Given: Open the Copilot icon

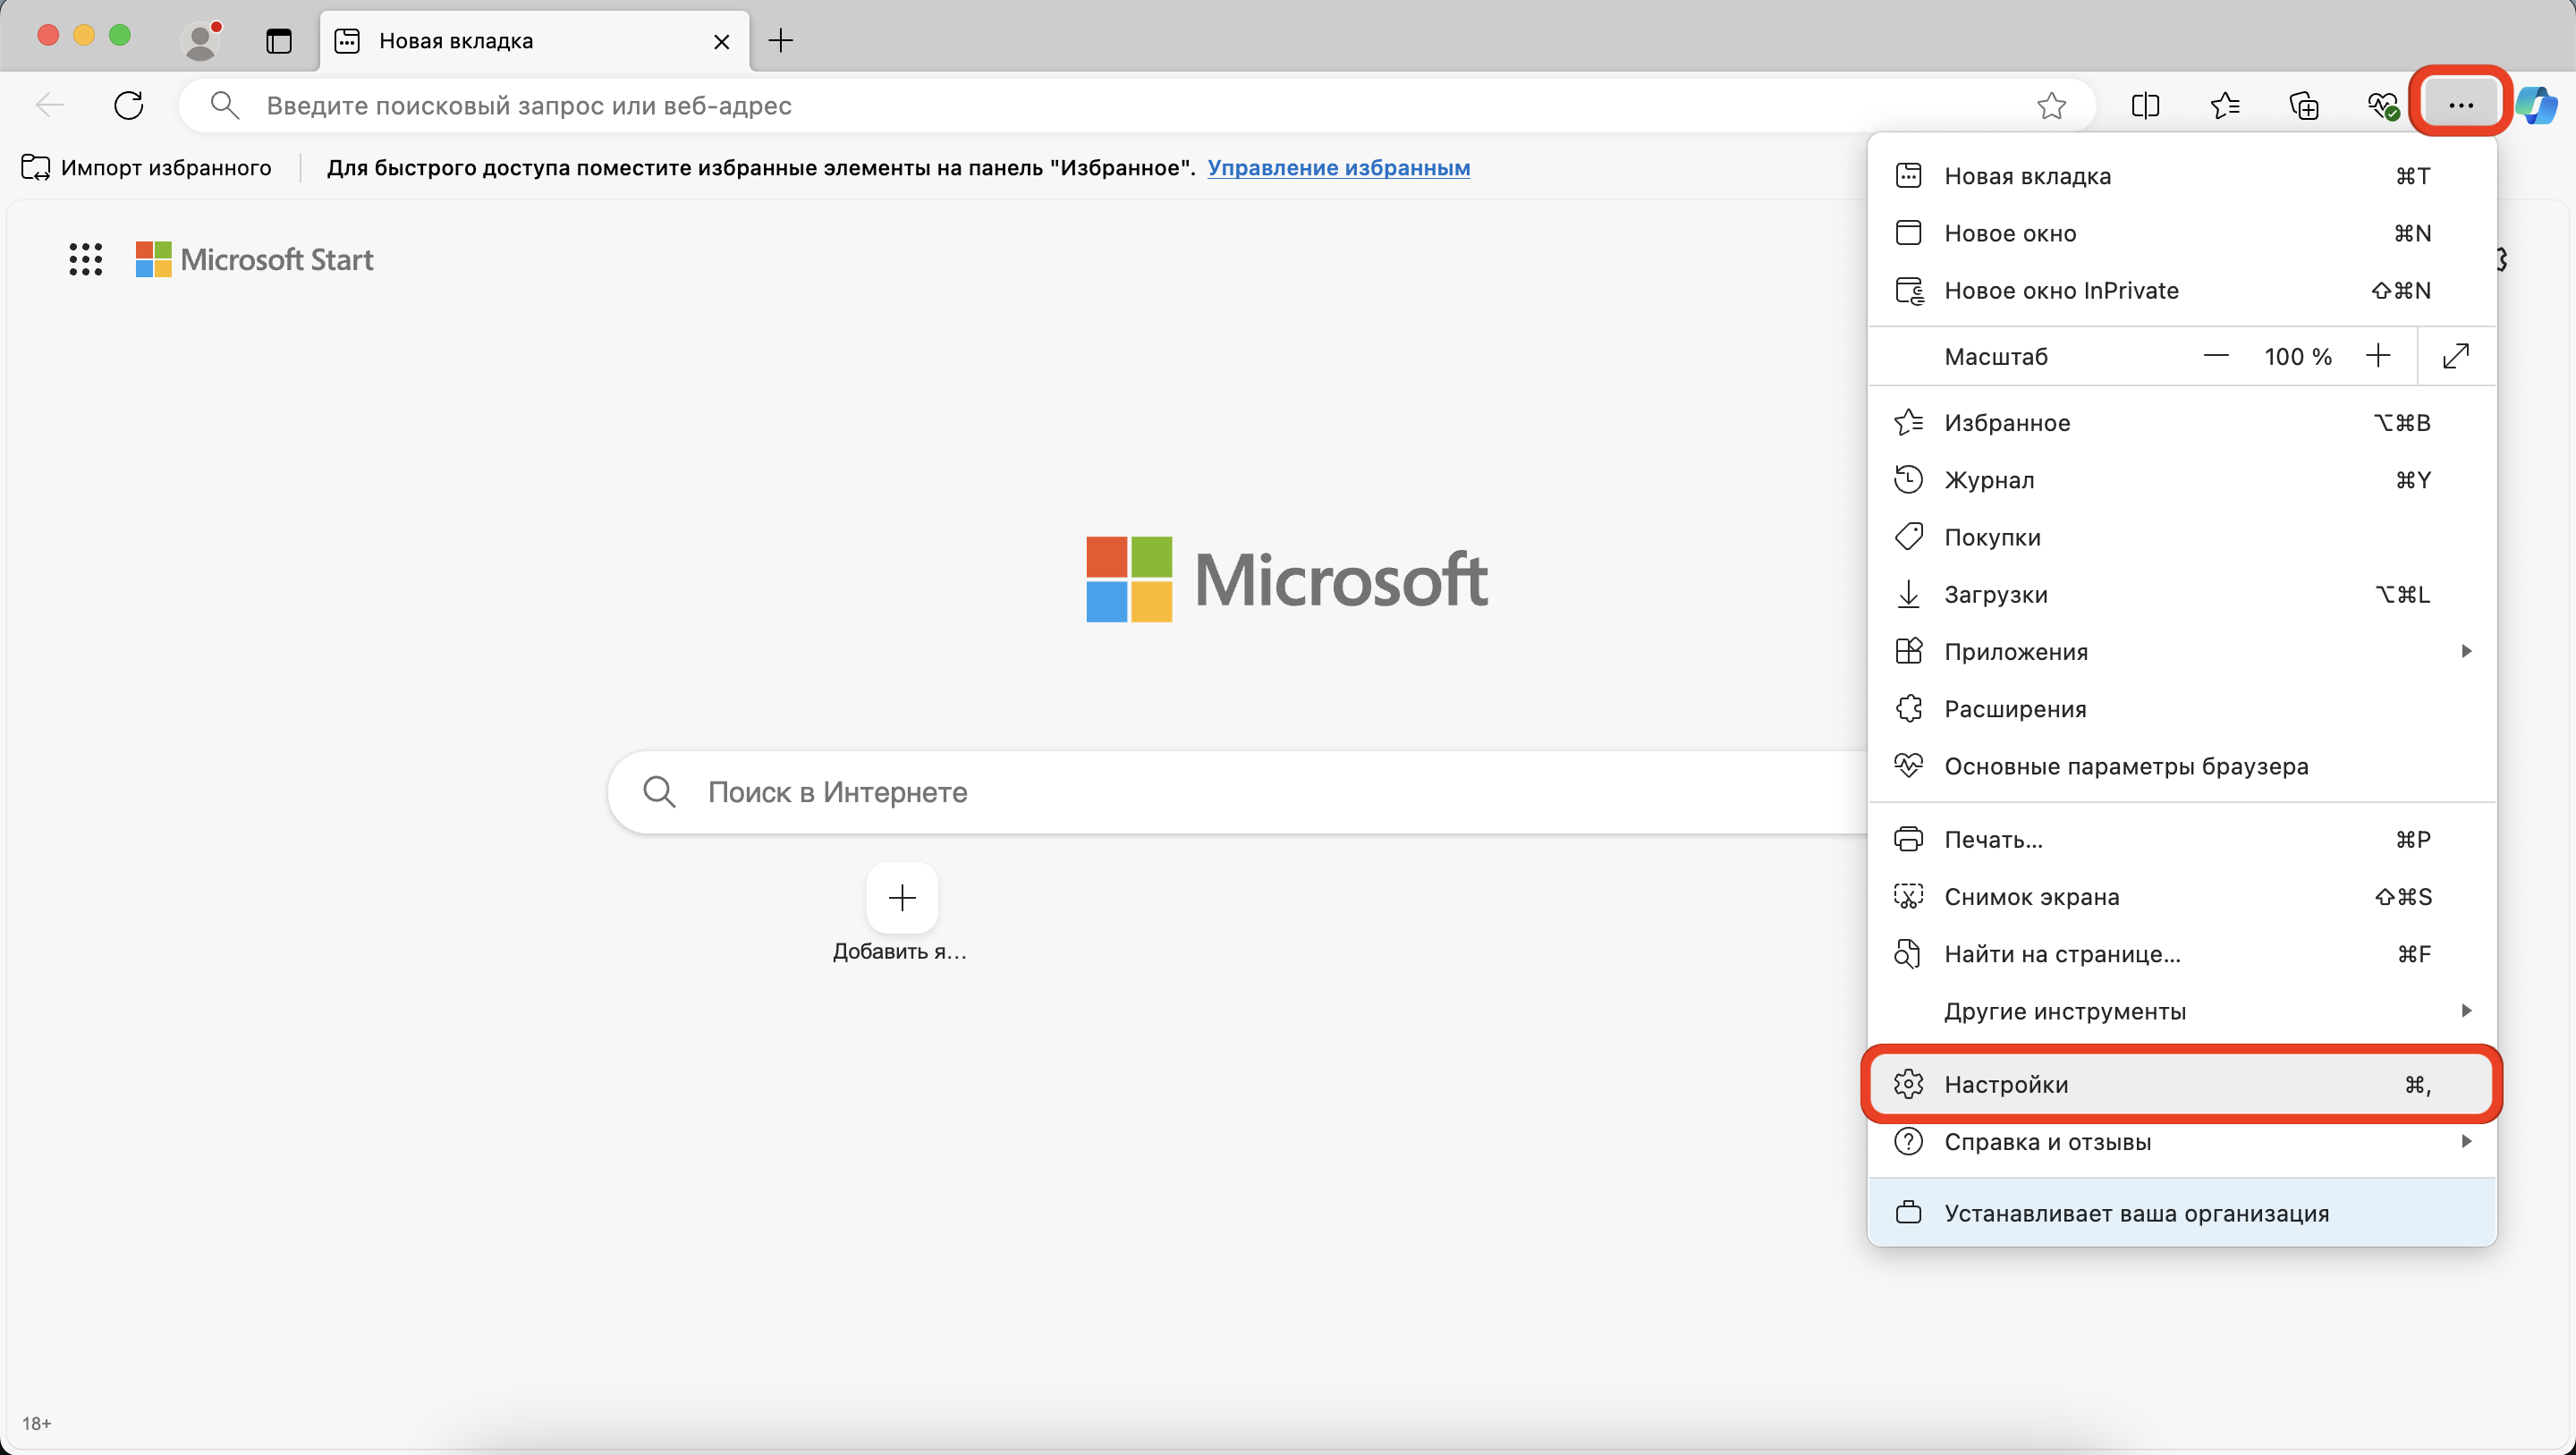Looking at the screenshot, I should point(2536,105).
